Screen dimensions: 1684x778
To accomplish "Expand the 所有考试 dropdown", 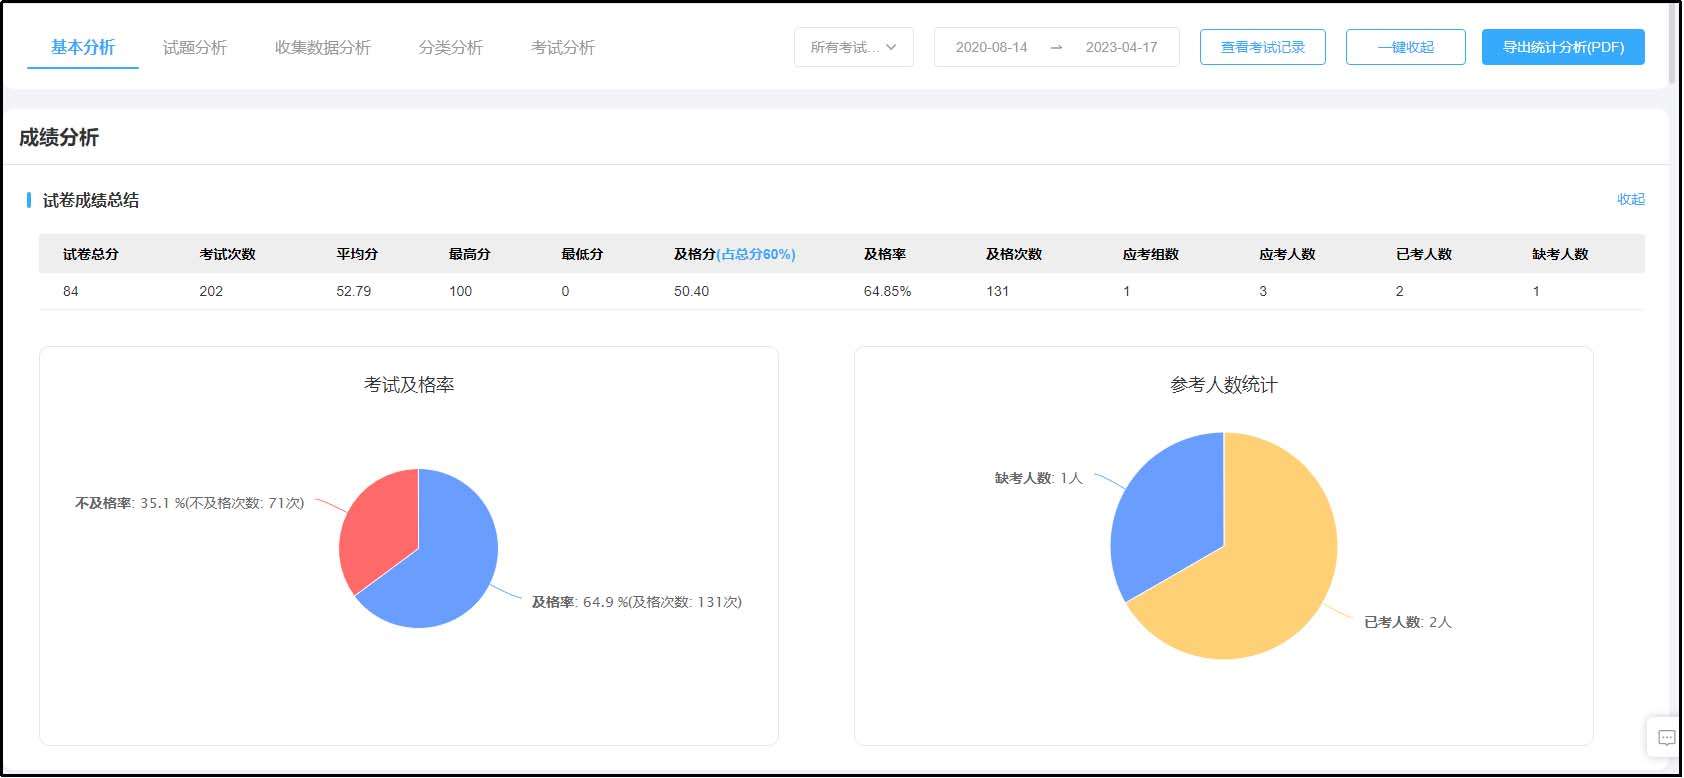I will (853, 47).
